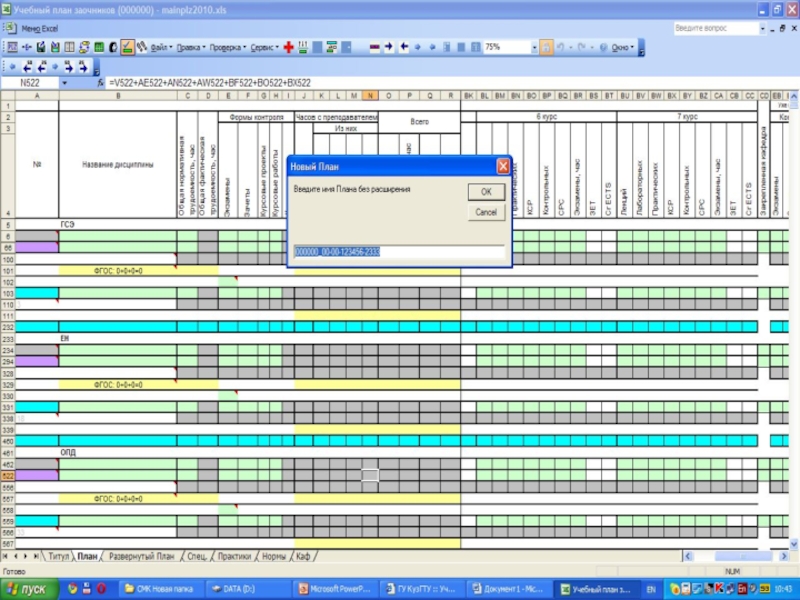Image resolution: width=800 pixels, height=600 pixels.
Task: Select the Практики sheet tab
Action: click(x=234, y=556)
